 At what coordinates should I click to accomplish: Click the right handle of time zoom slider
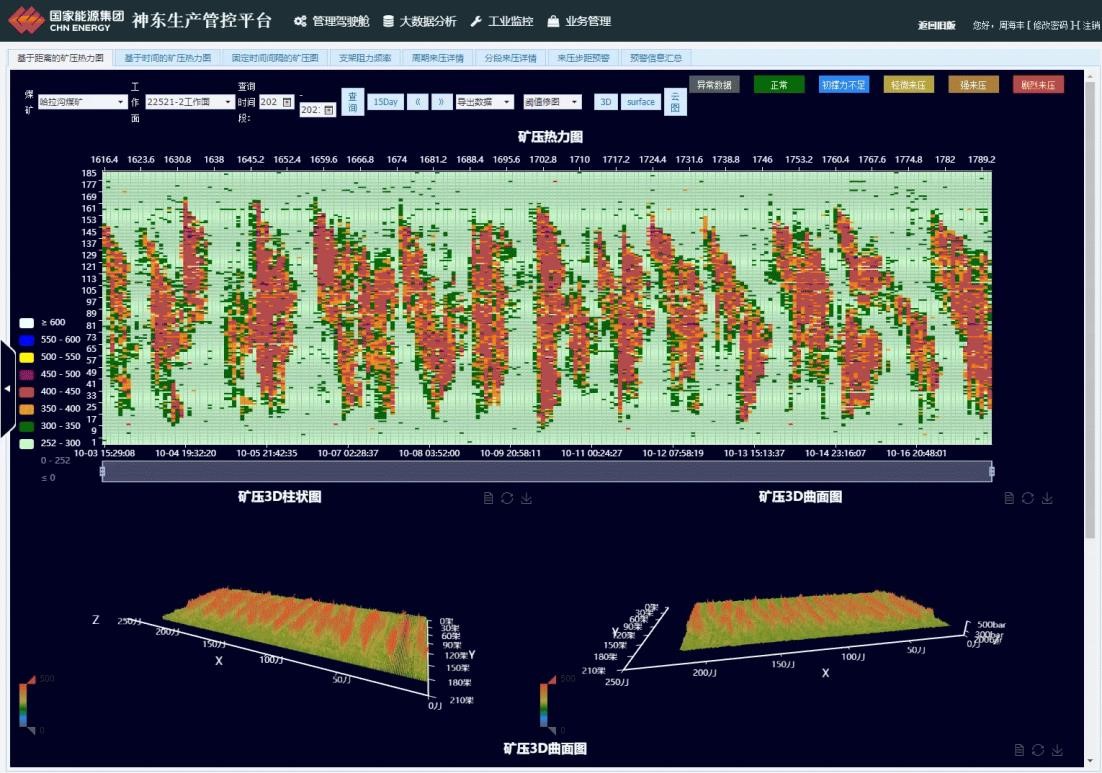pos(992,472)
